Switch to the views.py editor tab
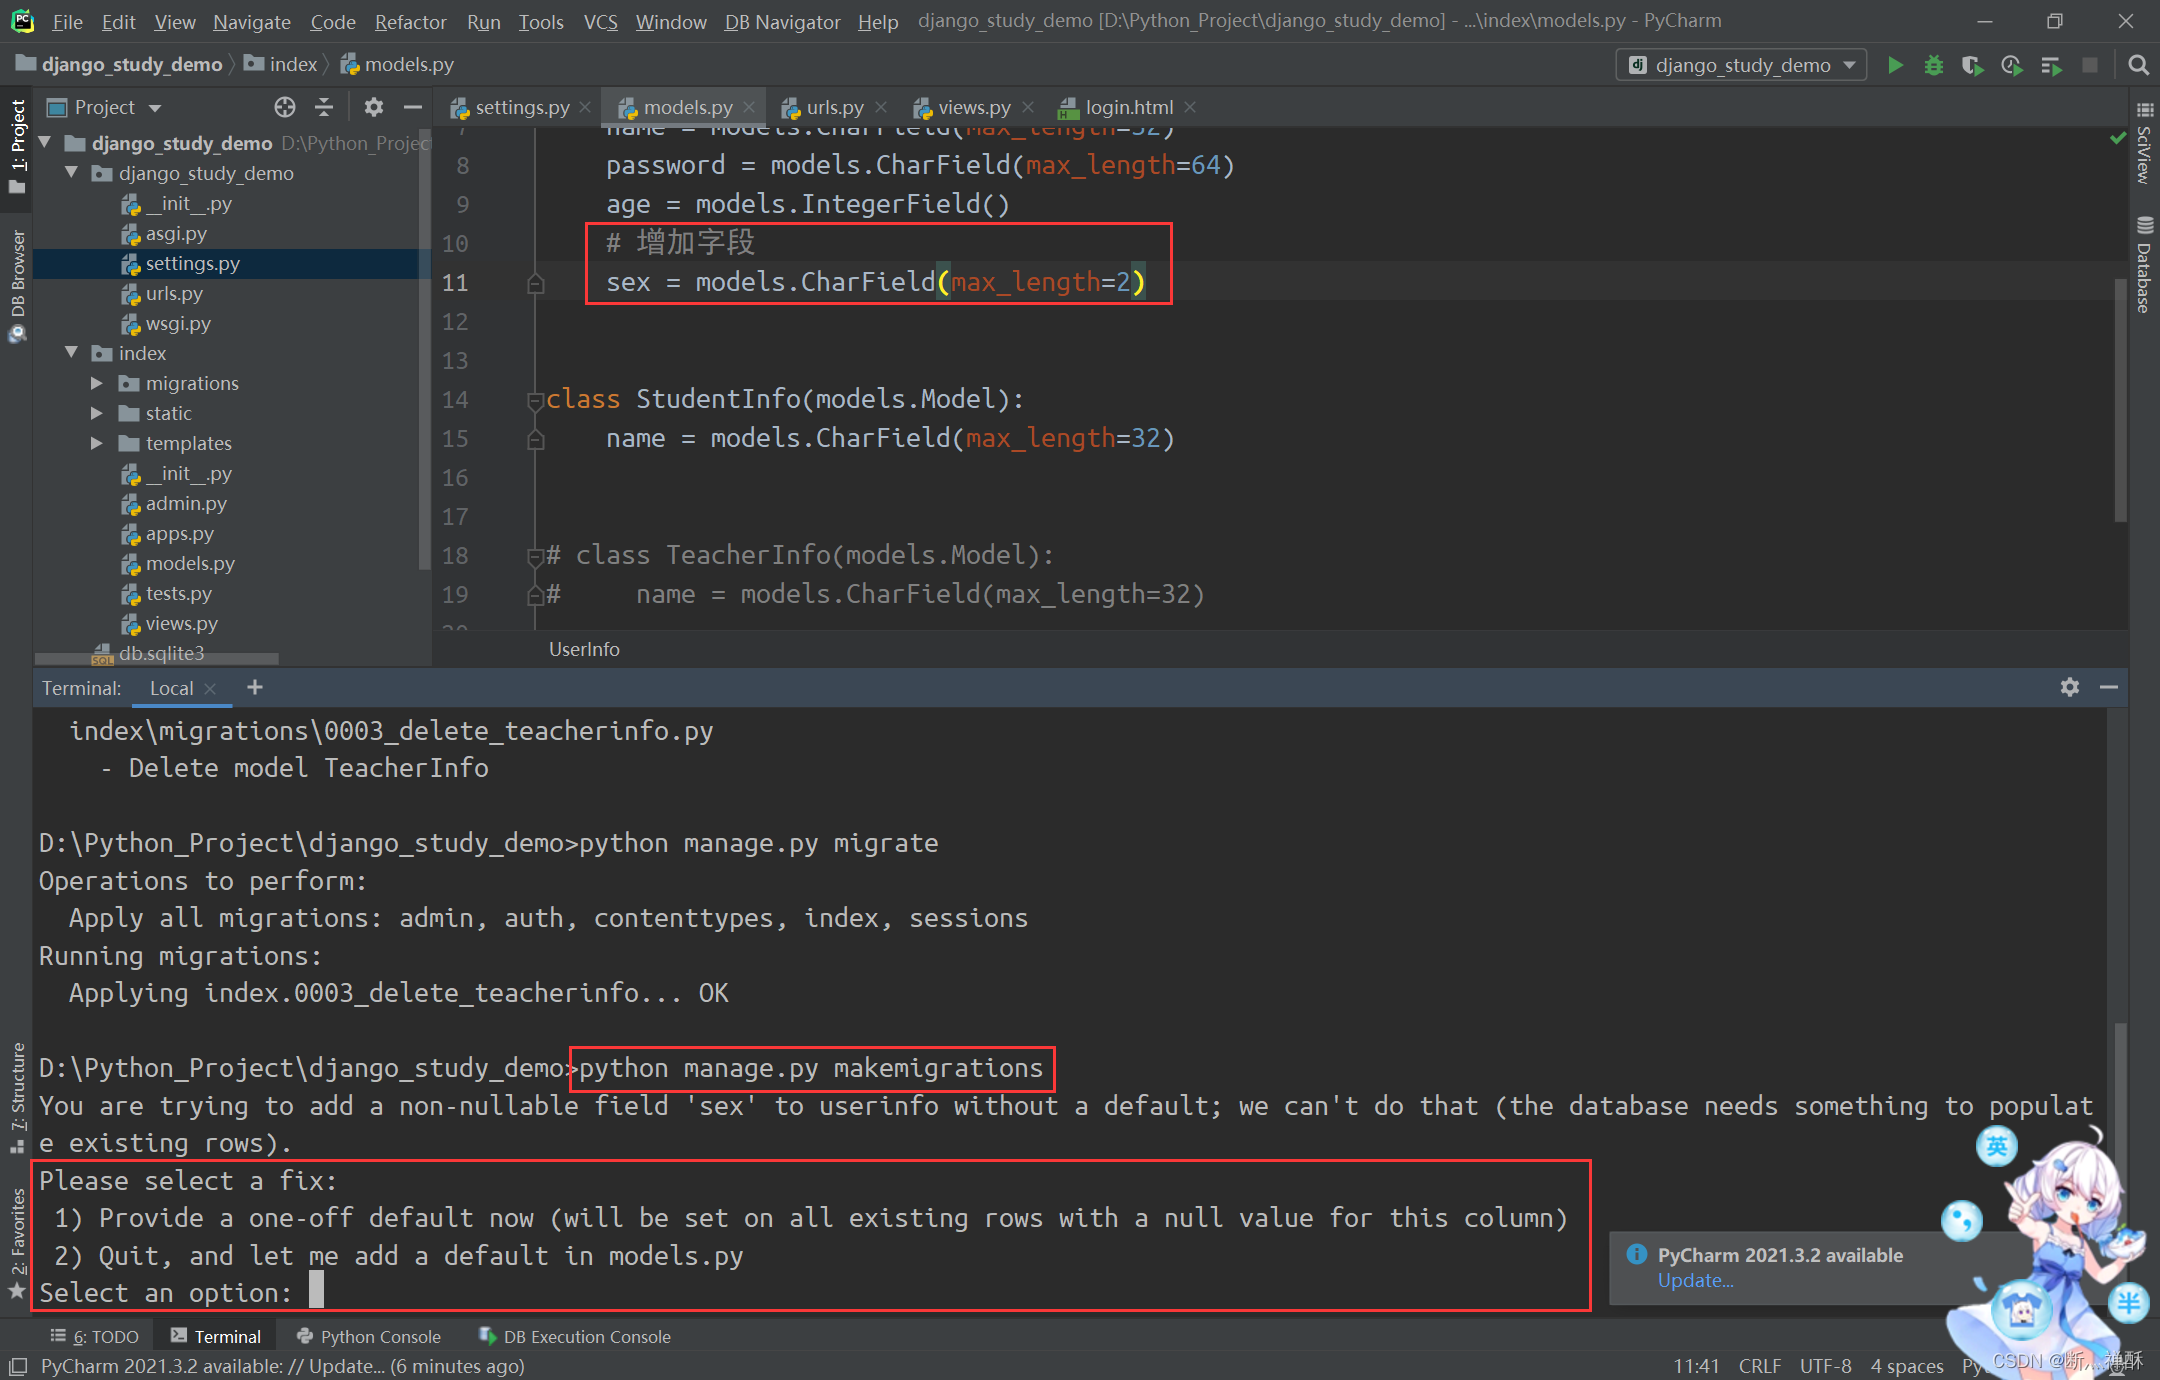Image resolution: width=2160 pixels, height=1380 pixels. [973, 107]
